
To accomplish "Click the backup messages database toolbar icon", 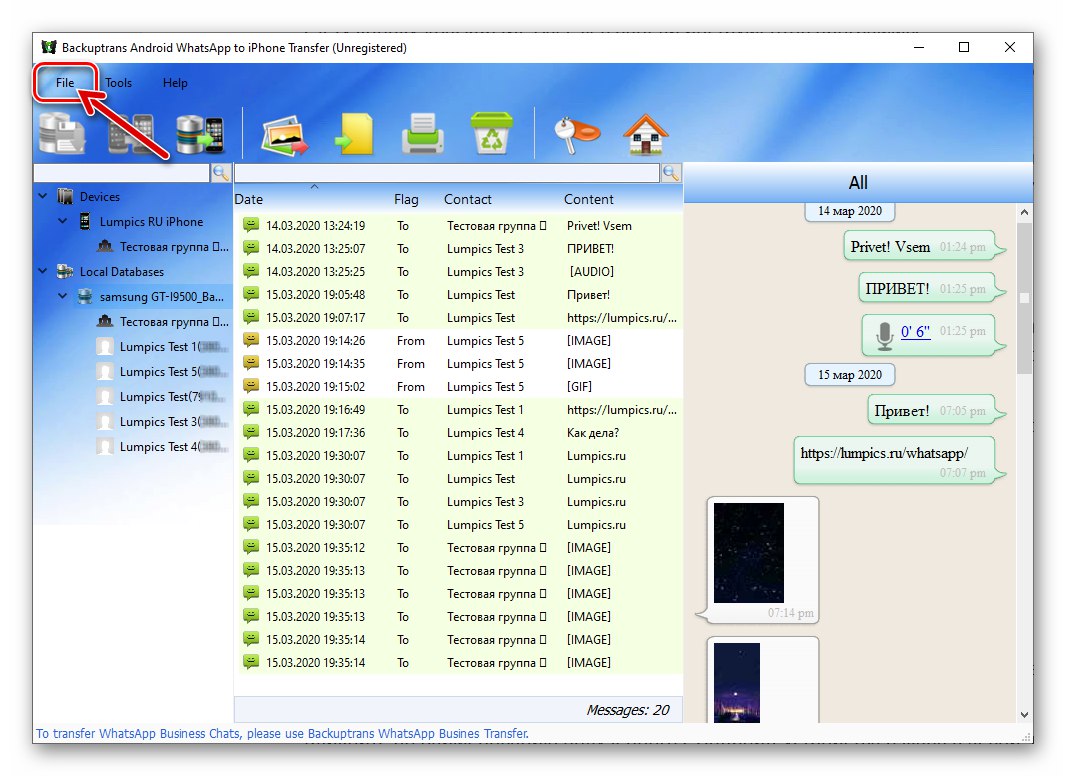I will pyautogui.click(x=62, y=133).
